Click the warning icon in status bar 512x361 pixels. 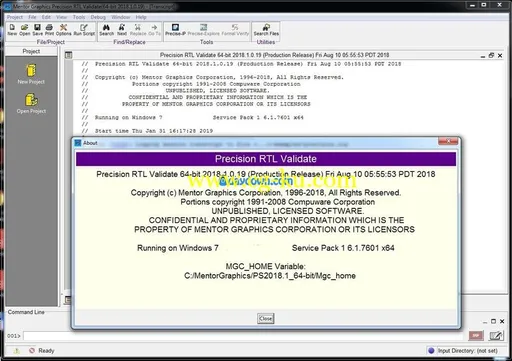coord(17,351)
